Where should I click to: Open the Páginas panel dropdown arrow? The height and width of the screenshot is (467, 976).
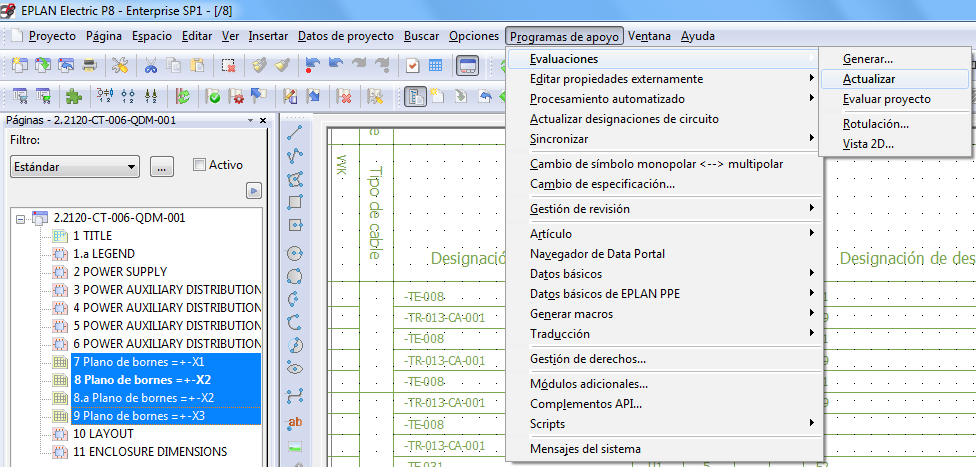tap(250, 121)
